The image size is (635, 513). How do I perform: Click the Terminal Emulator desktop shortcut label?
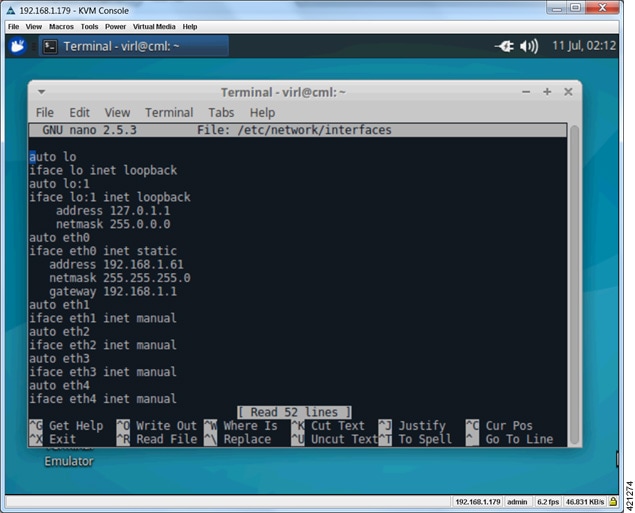[x=69, y=461]
